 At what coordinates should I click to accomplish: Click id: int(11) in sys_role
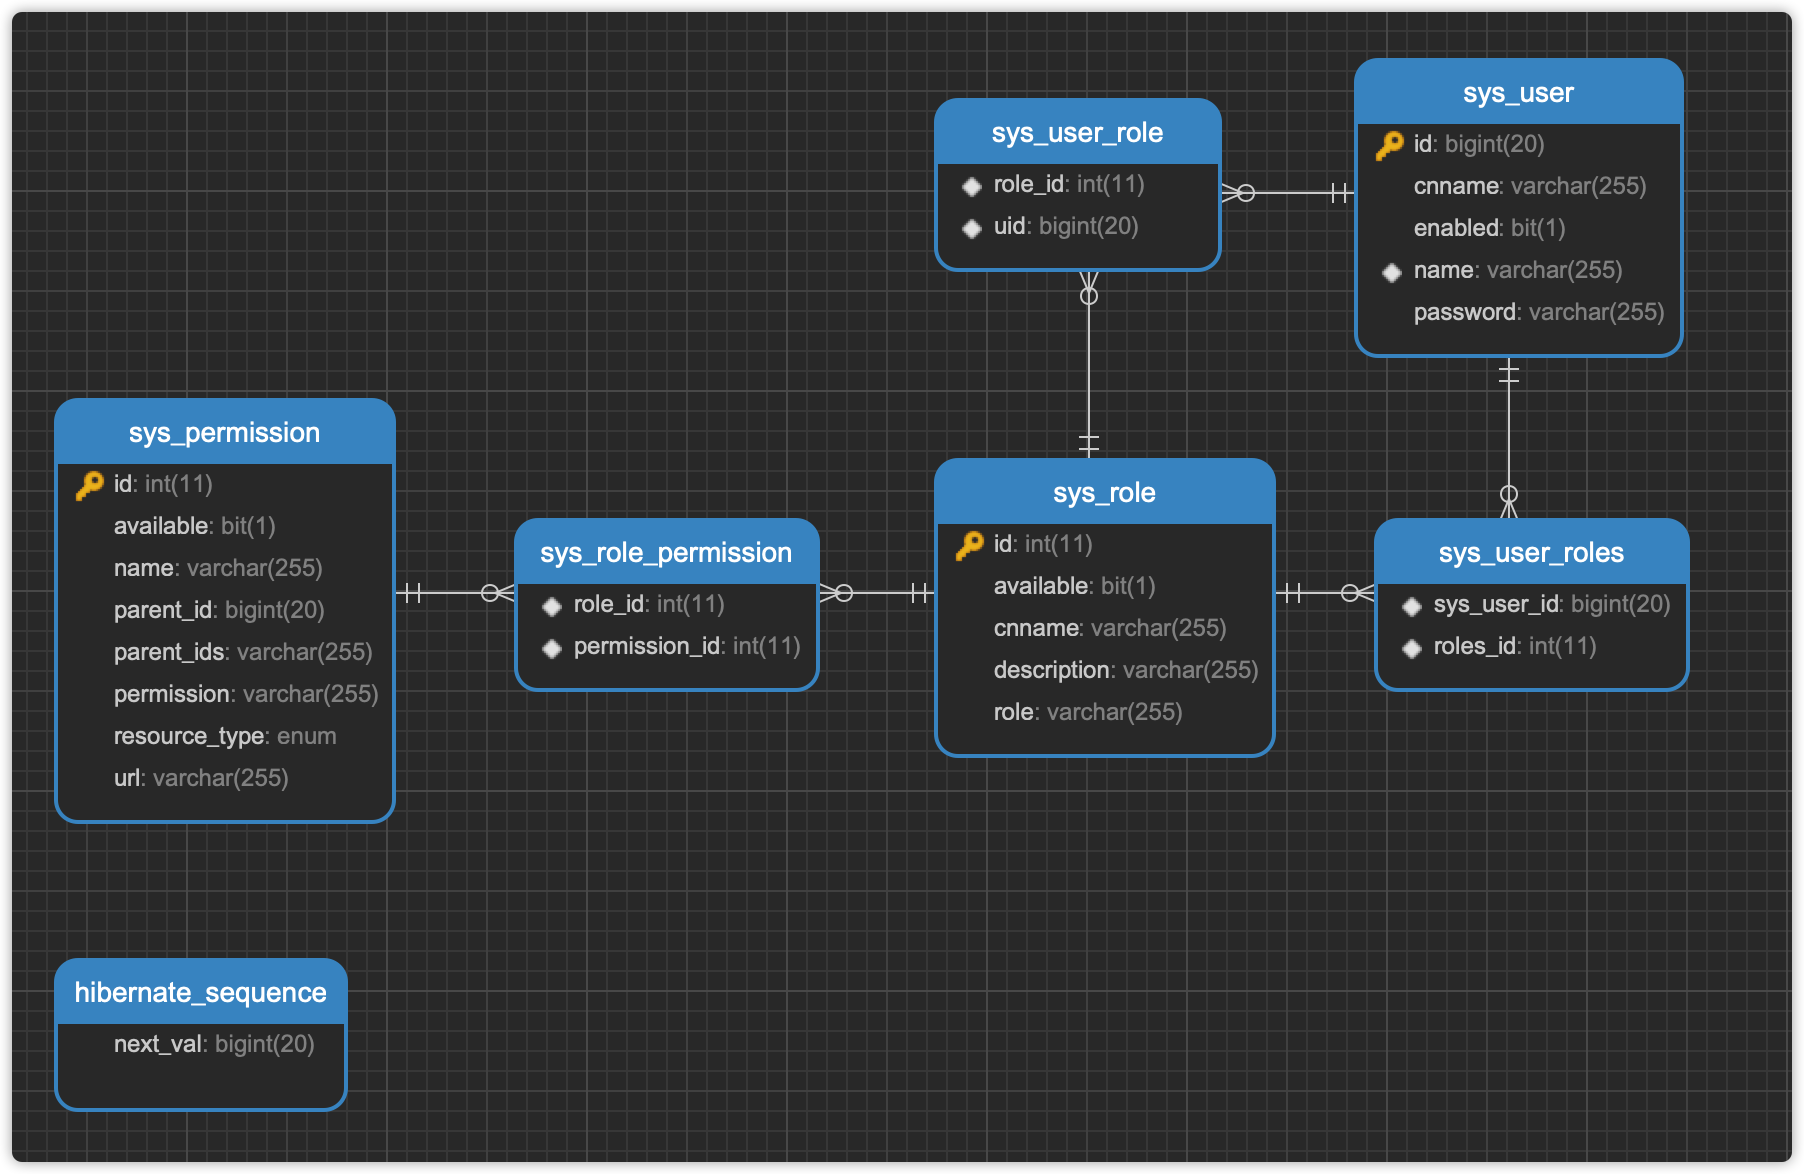(1043, 544)
